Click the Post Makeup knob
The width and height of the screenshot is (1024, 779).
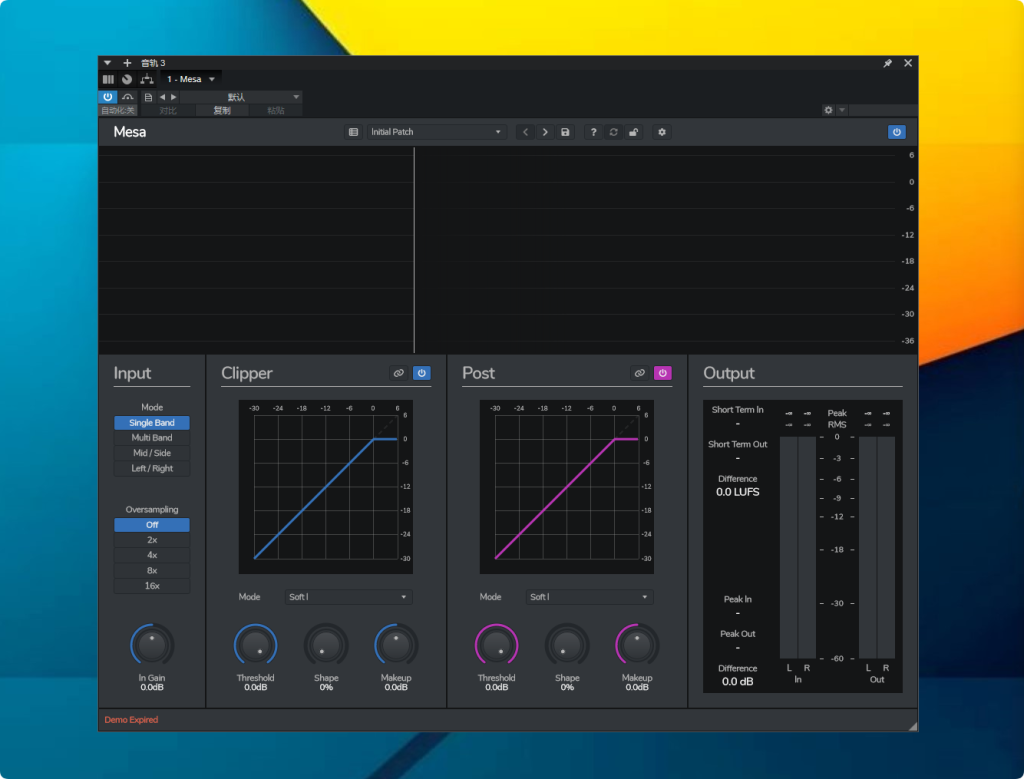(x=637, y=646)
